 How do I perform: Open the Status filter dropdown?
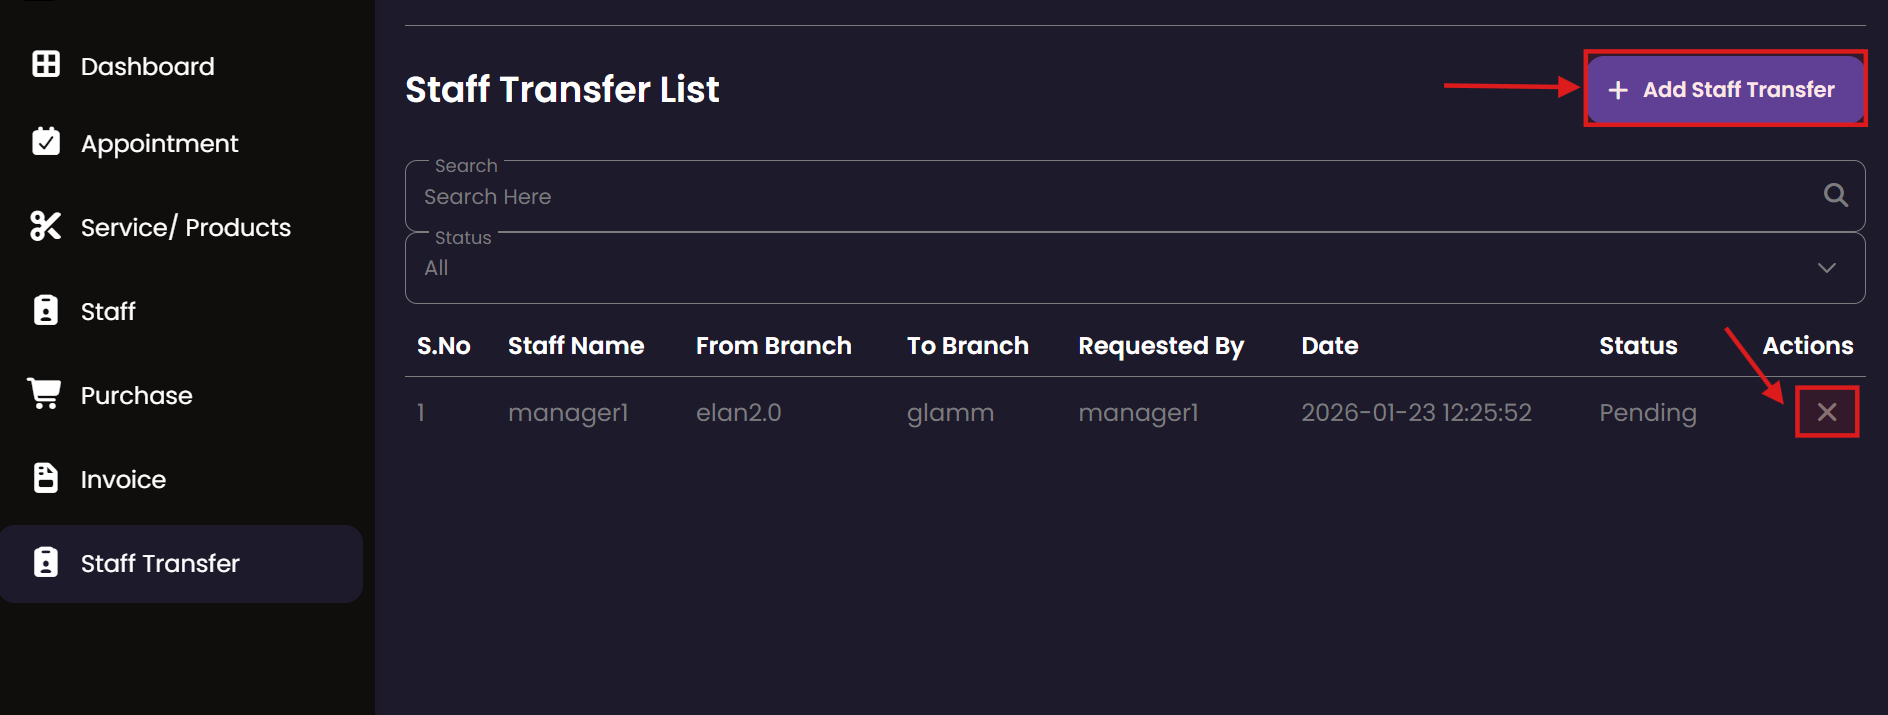click(x=1134, y=268)
